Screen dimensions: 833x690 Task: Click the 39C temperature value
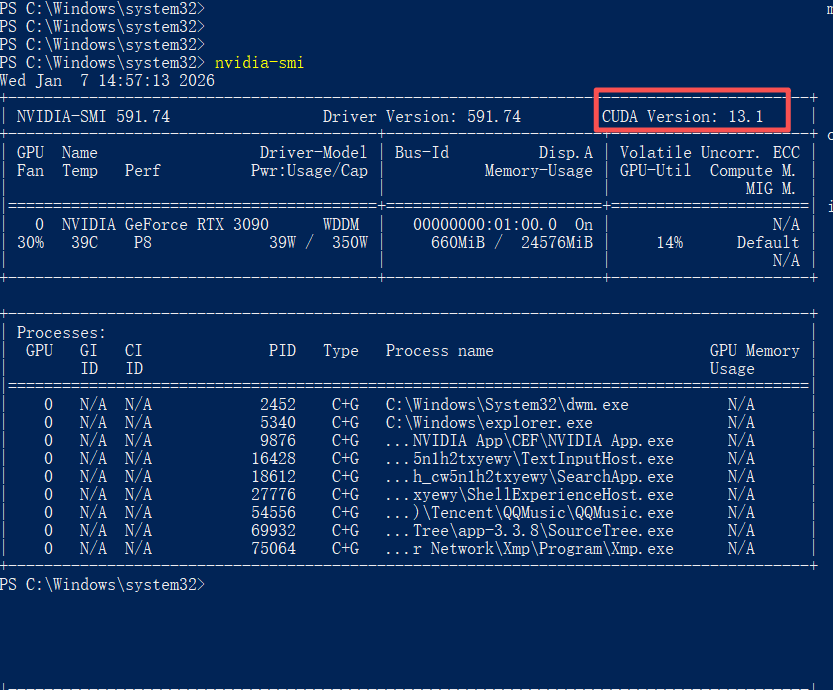(84, 243)
